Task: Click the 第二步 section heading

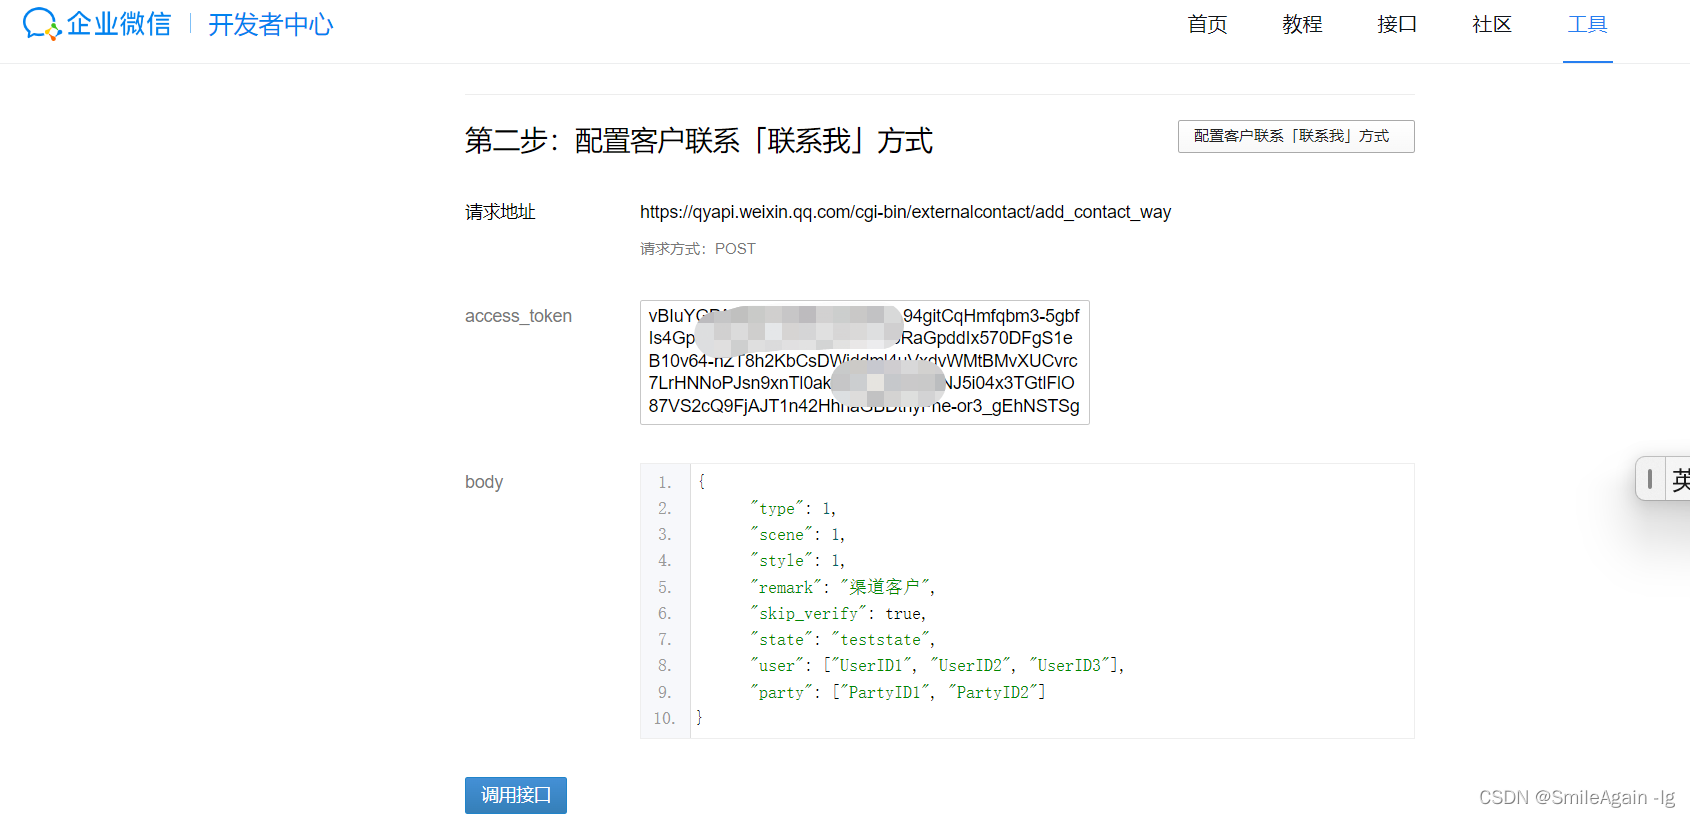Action: tap(699, 141)
